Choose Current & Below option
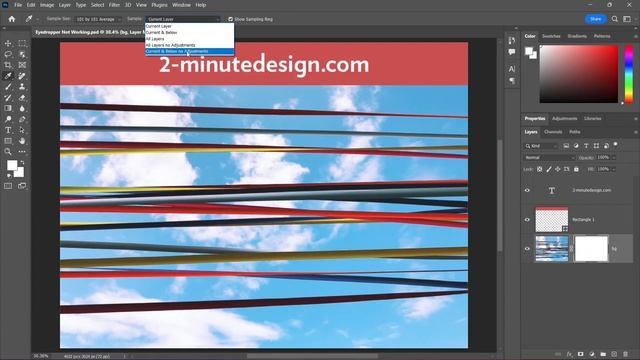Screen dimensions: 640x360 point(189,32)
